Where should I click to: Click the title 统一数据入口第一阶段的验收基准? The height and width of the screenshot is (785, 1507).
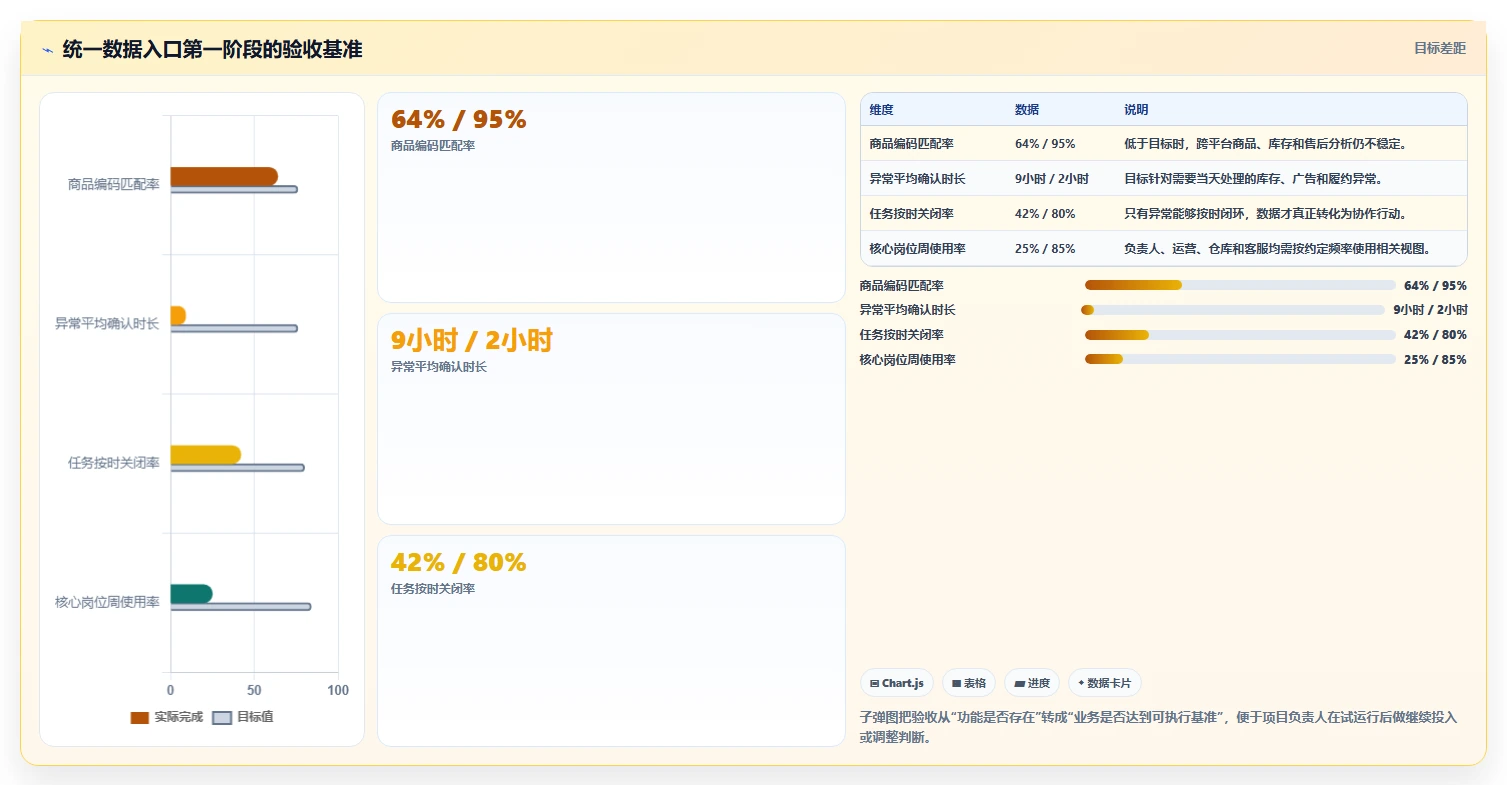212,49
